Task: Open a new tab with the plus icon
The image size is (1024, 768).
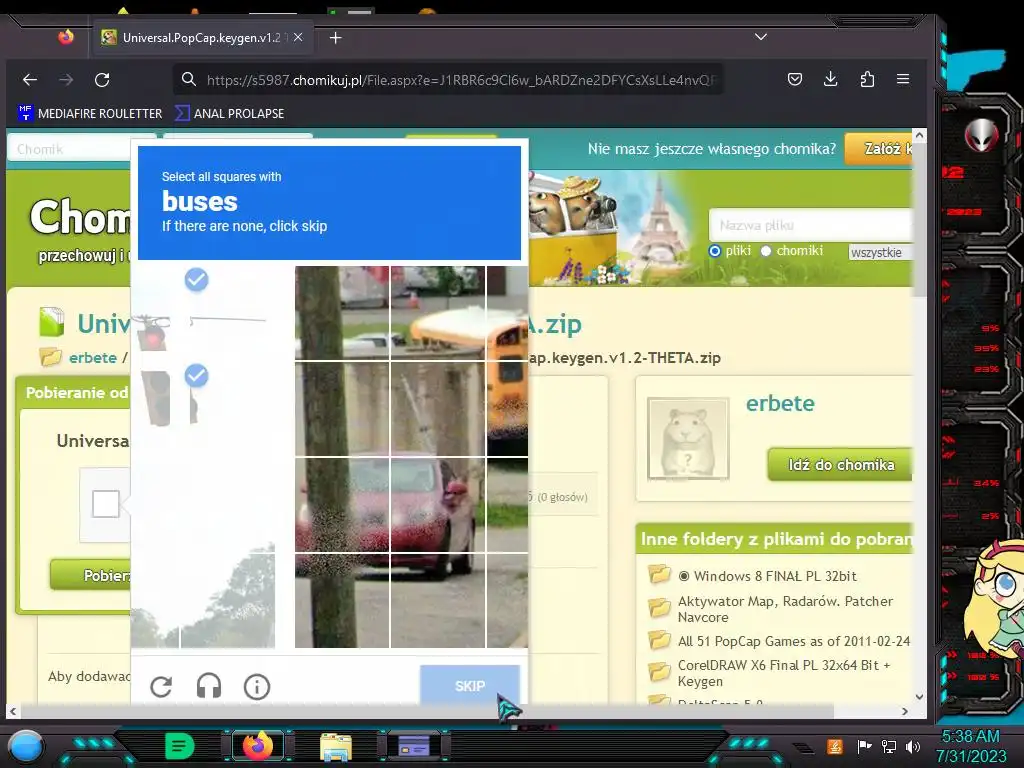Action: click(x=336, y=38)
